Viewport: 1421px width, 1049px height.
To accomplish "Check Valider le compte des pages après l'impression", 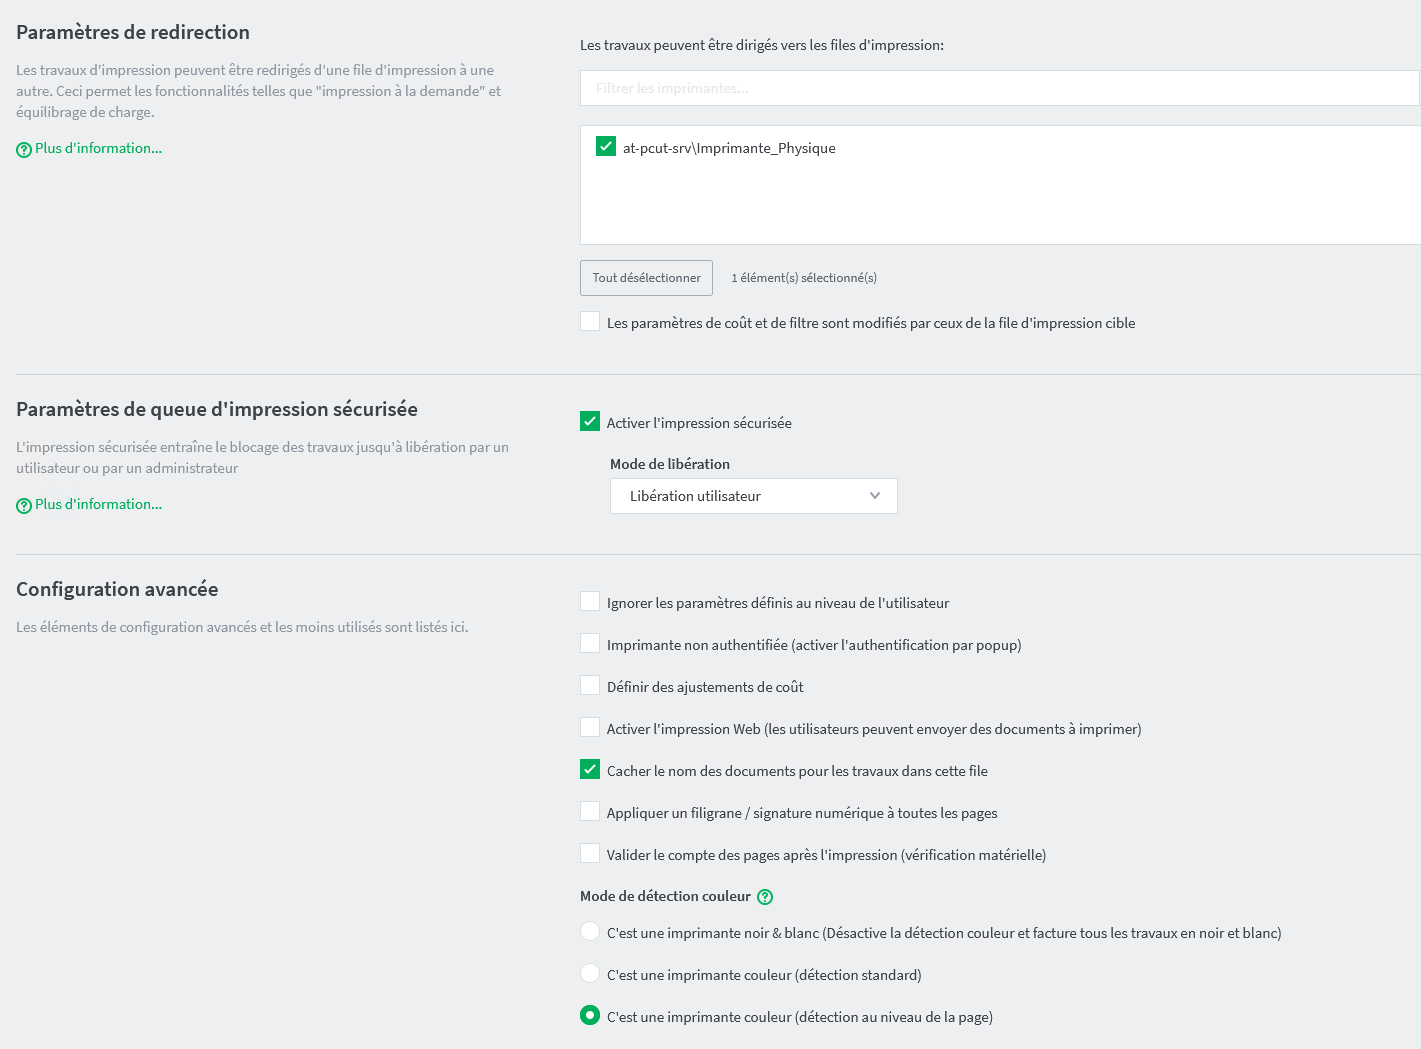I will click(590, 853).
